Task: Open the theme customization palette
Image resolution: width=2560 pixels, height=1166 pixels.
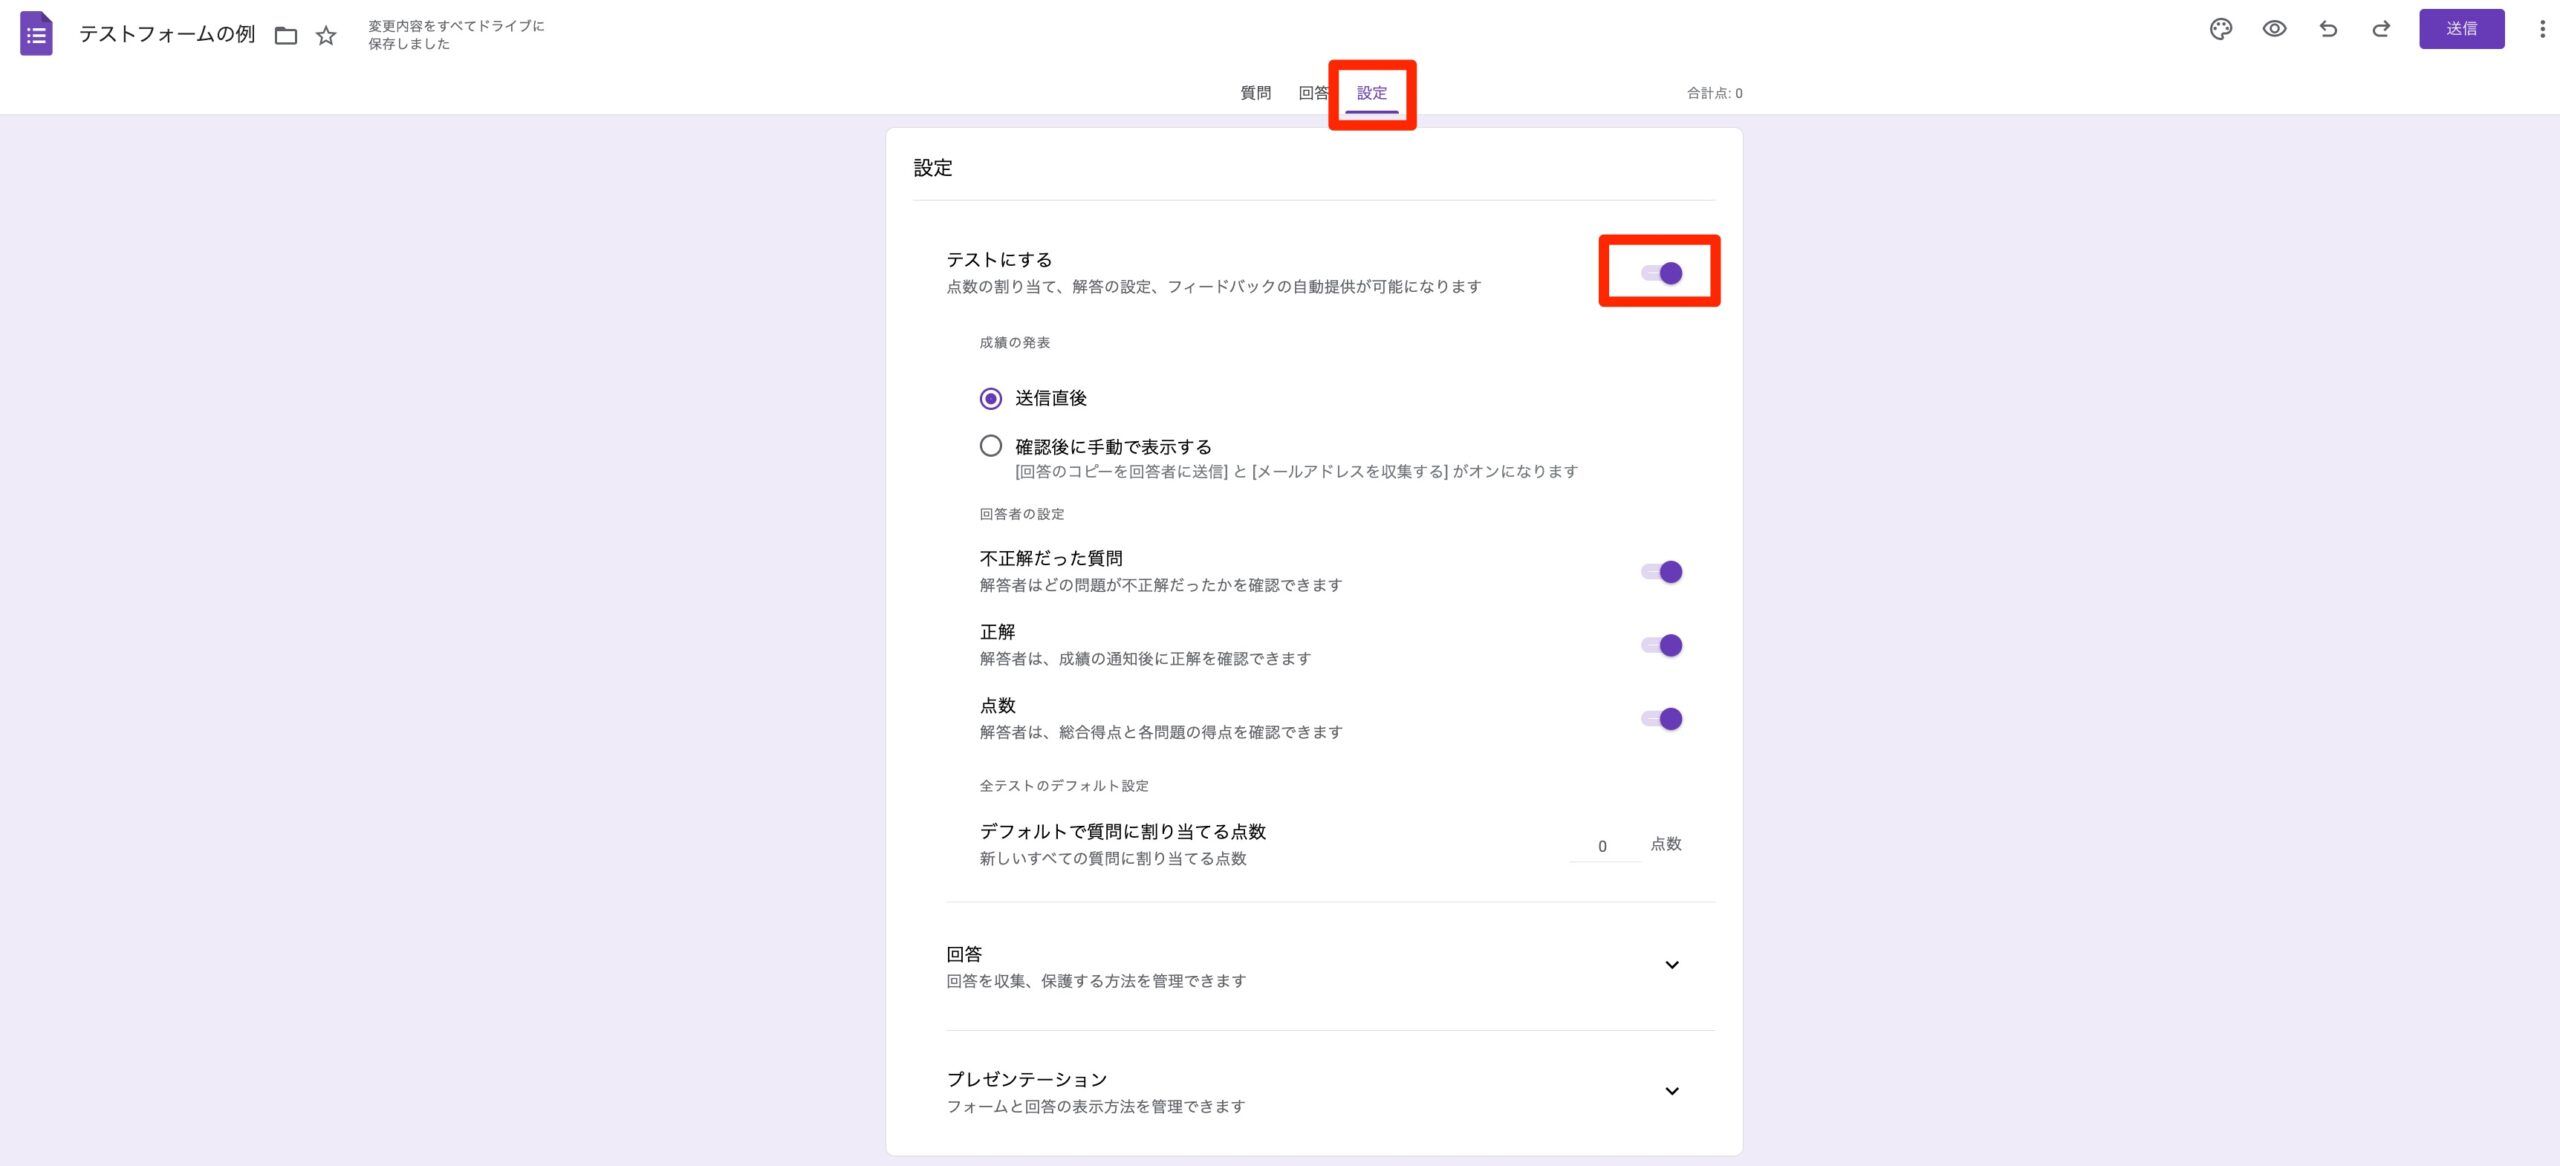Action: click(x=2221, y=30)
